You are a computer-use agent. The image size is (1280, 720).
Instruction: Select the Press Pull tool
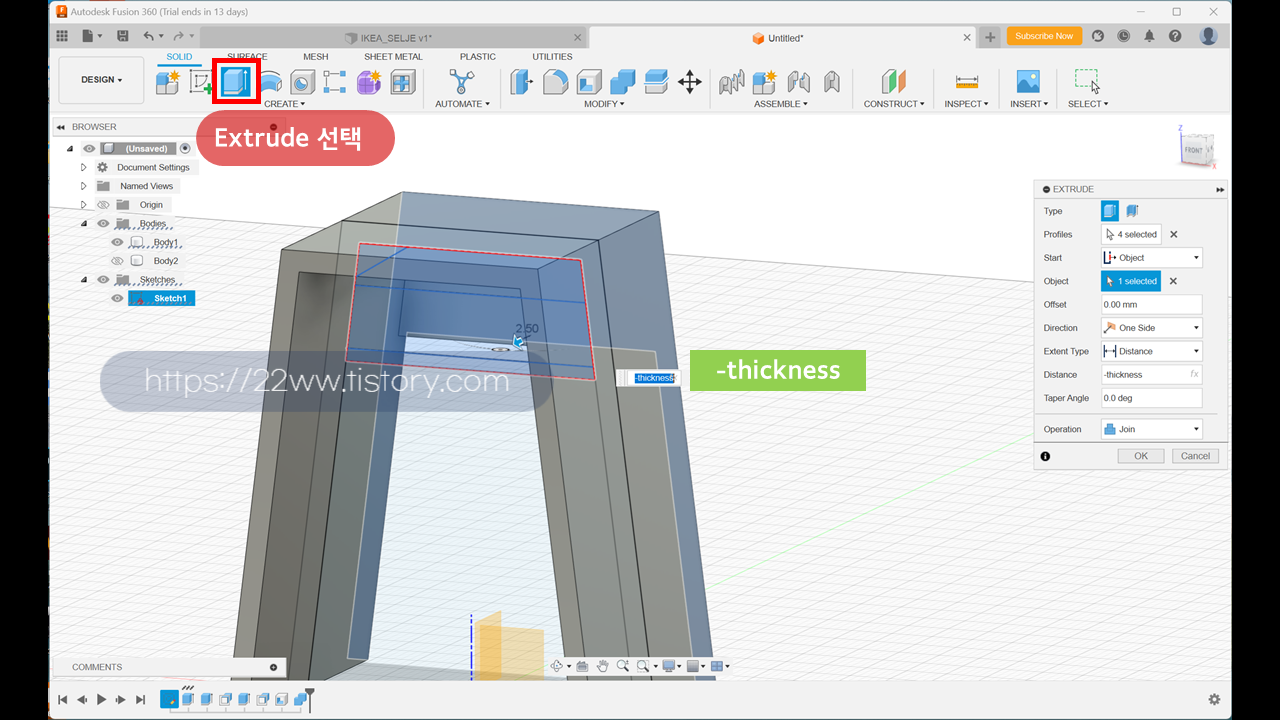522,82
